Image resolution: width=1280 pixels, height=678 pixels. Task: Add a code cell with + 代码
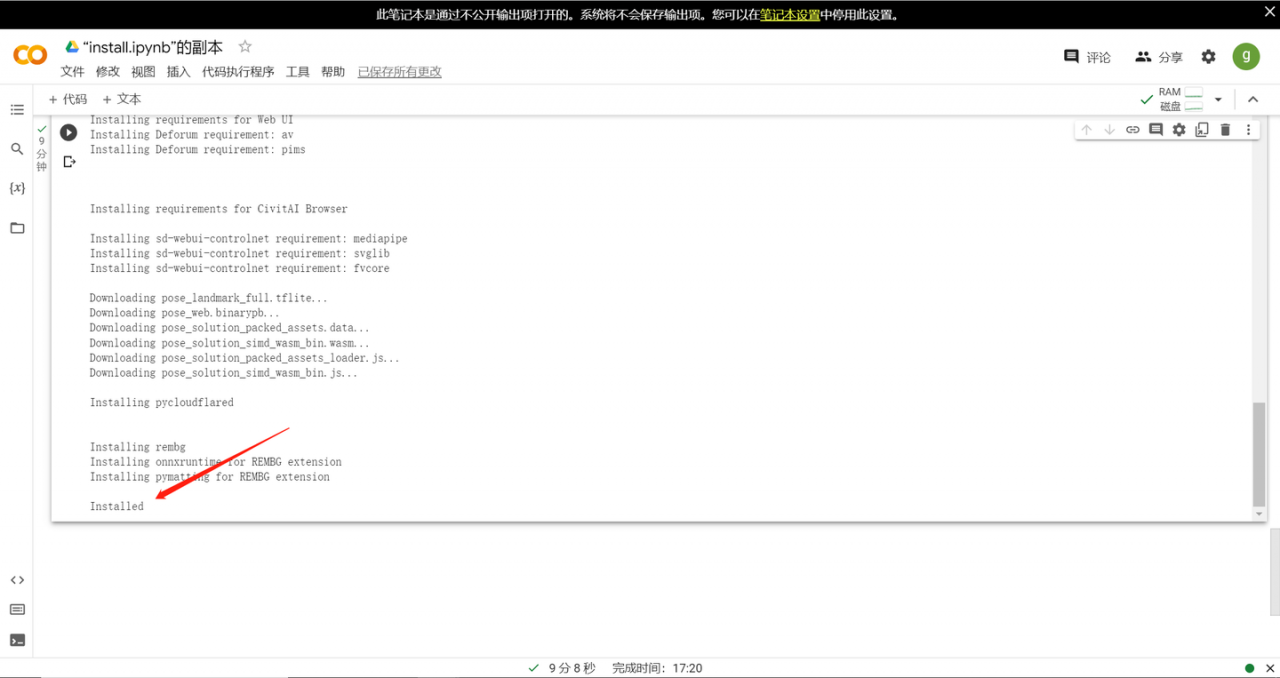68,99
